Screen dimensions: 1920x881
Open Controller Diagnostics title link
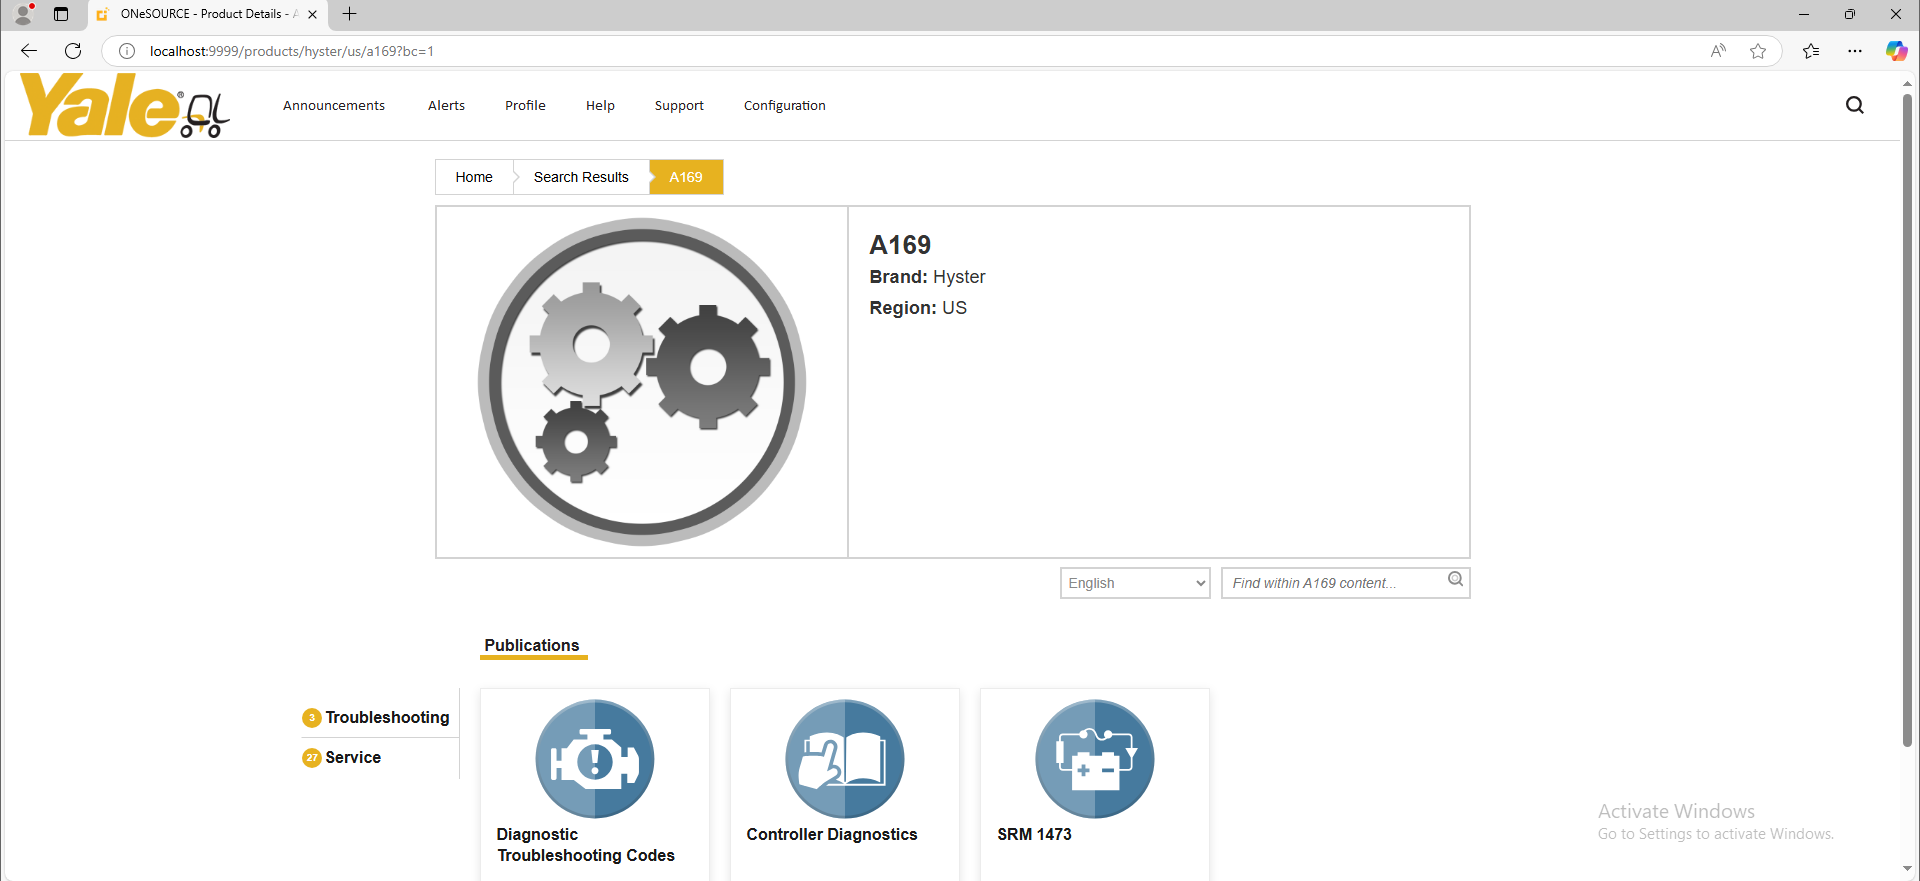point(832,835)
